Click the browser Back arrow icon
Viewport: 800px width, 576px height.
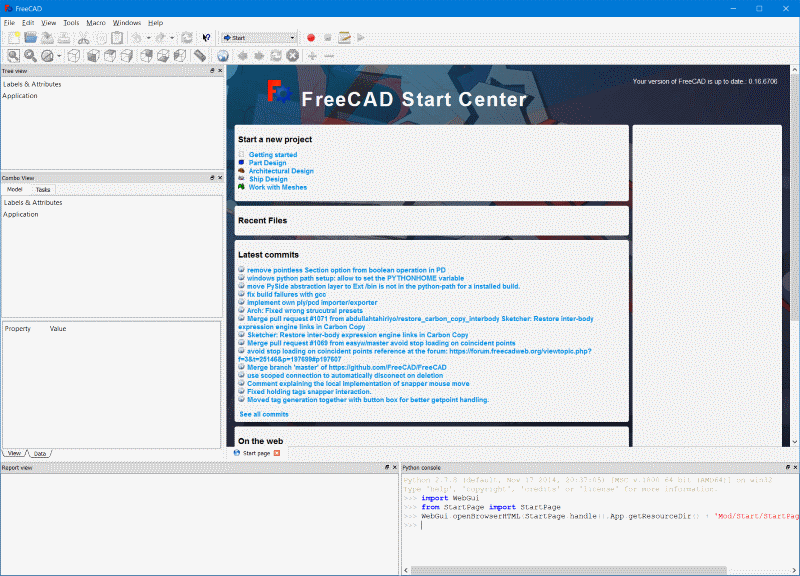tap(242, 56)
